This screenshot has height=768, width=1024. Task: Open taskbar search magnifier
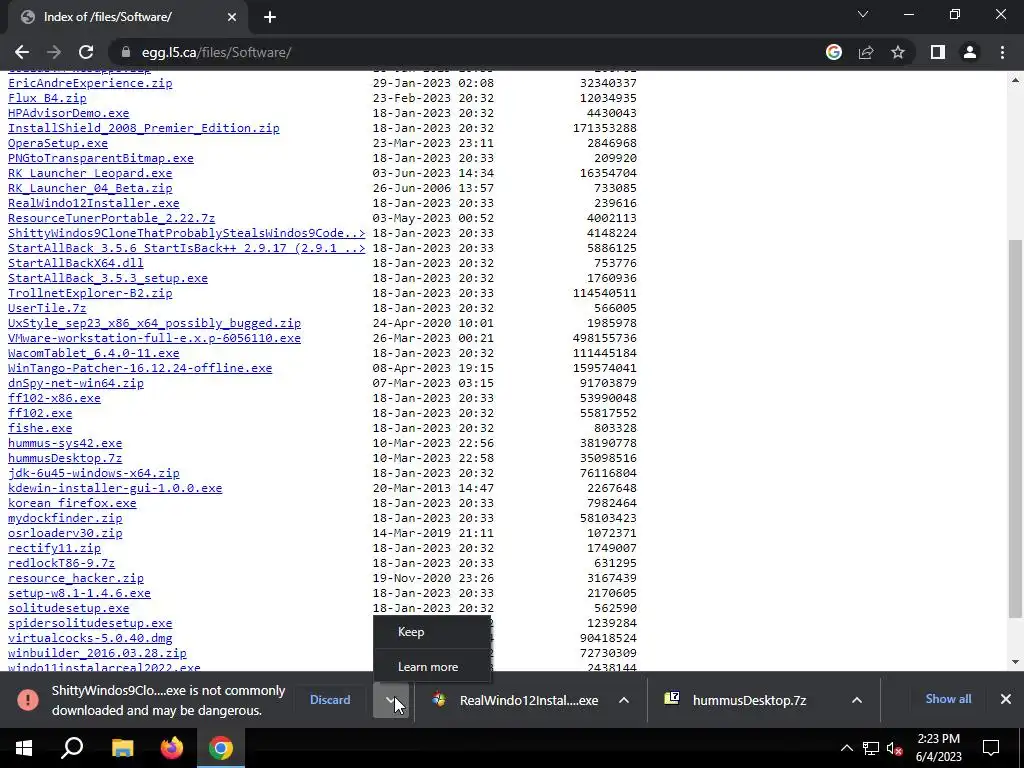pos(72,748)
